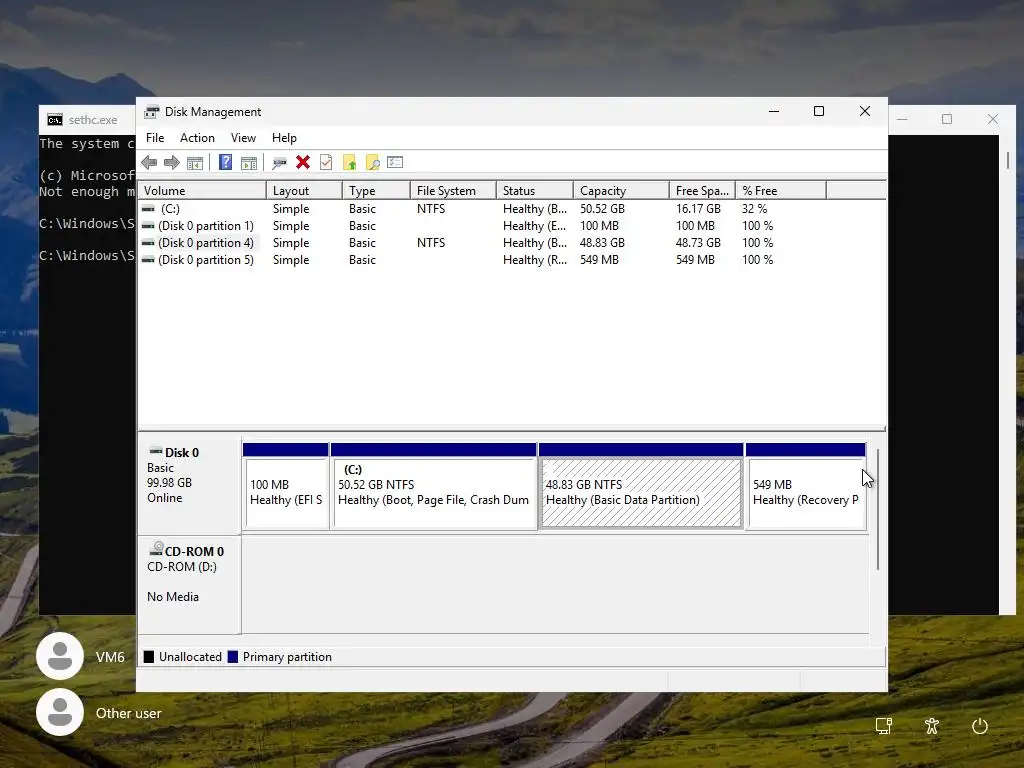
Task: Toggle the console tree pane icon
Action: [x=195, y=163]
